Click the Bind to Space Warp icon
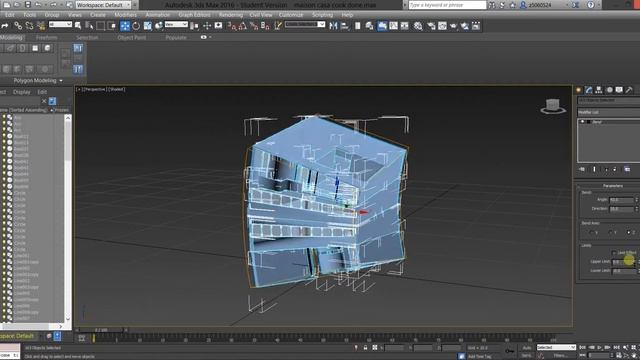This screenshot has height=360, width=640. point(41,26)
